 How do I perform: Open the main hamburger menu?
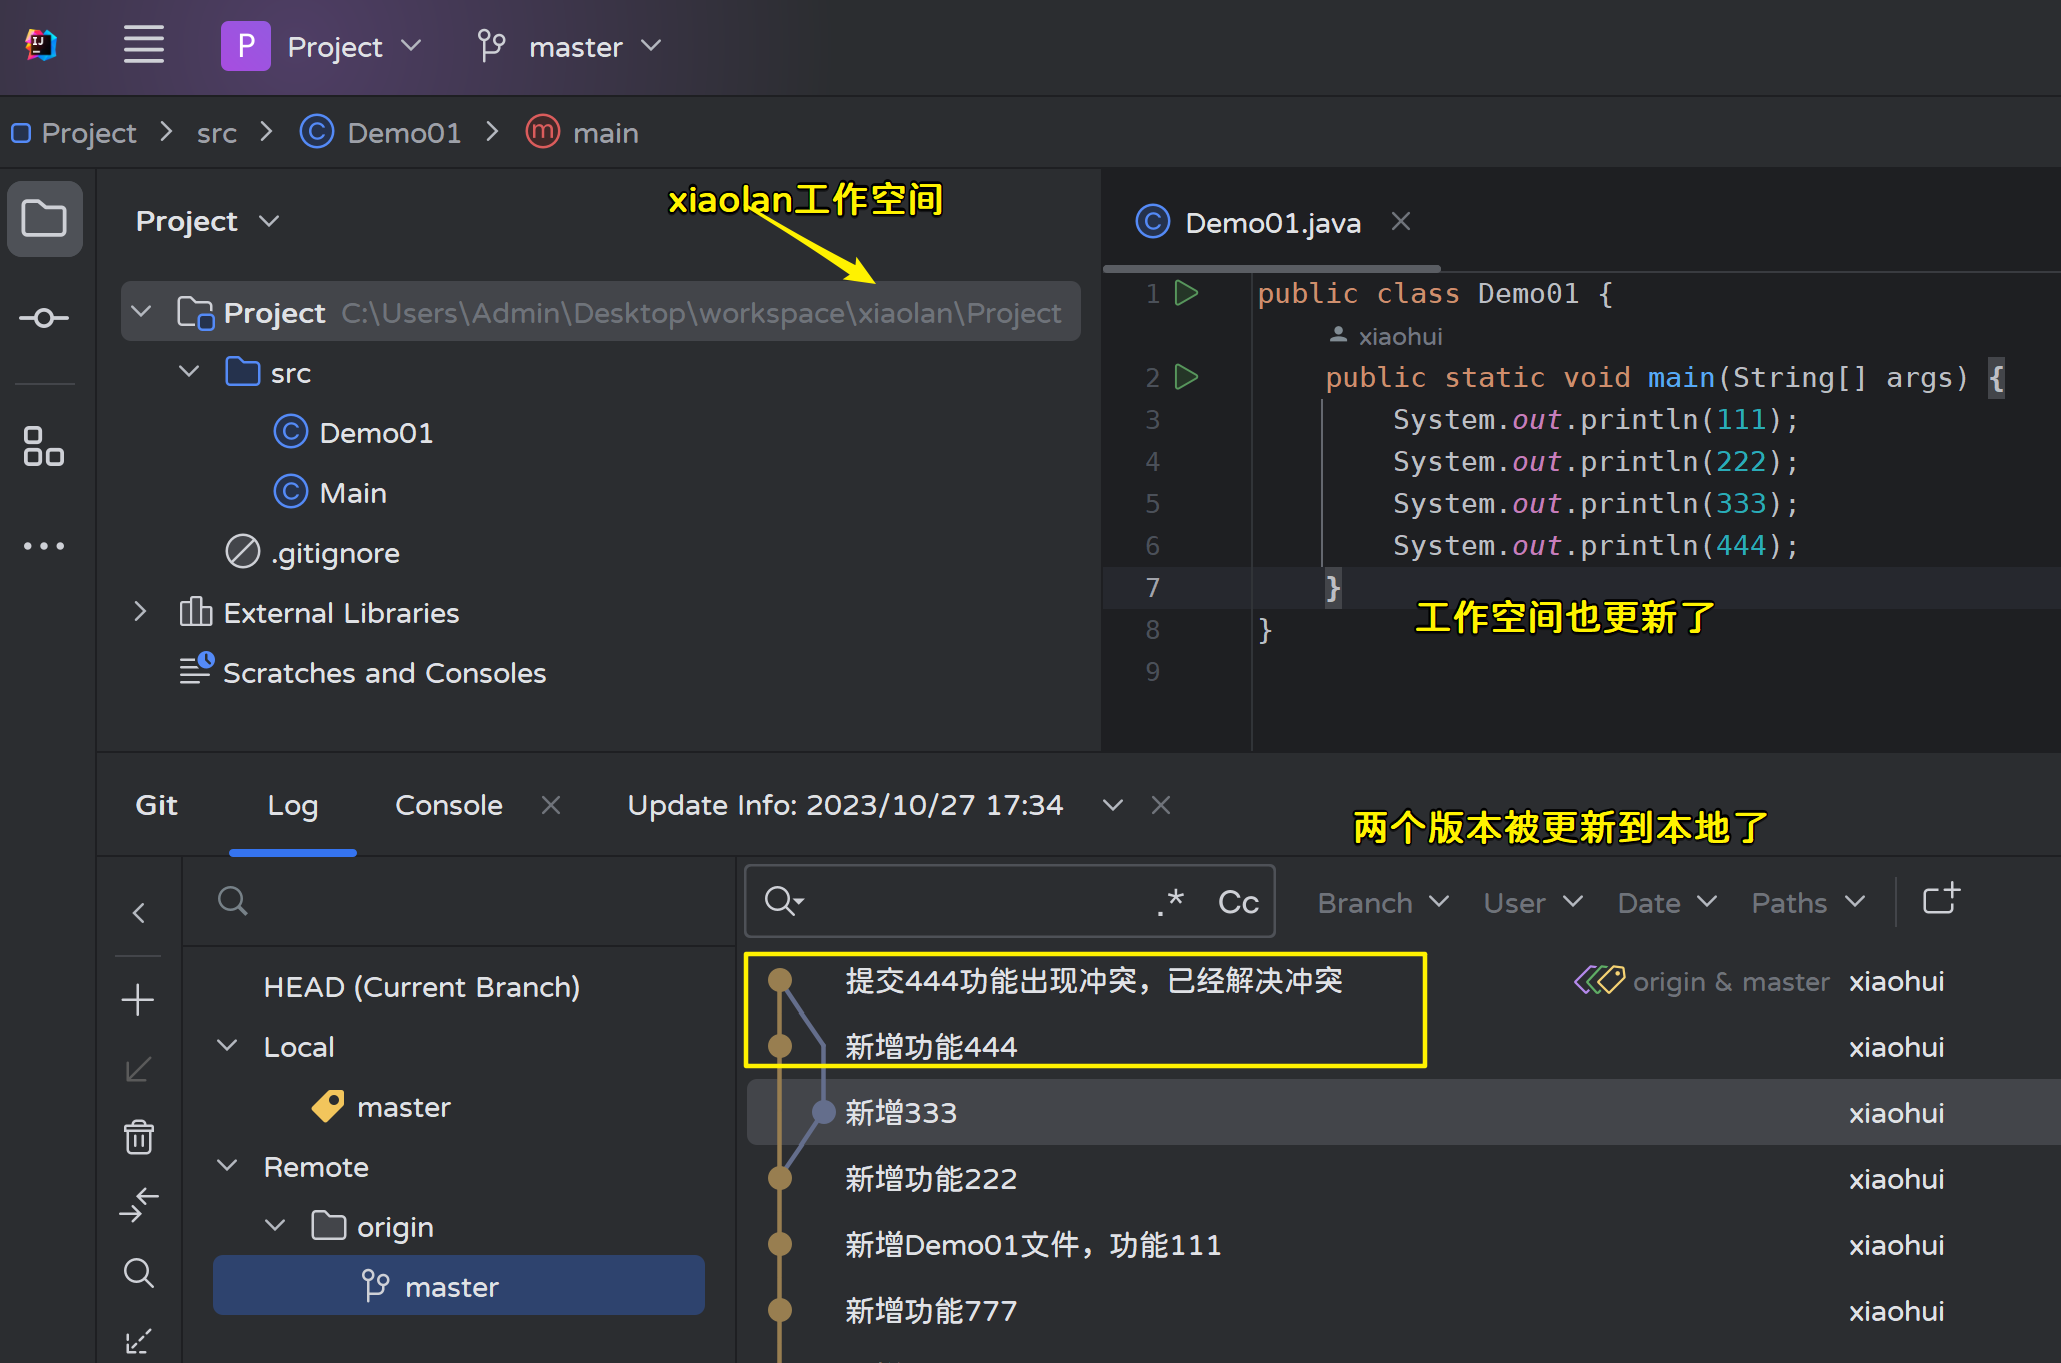(x=143, y=46)
